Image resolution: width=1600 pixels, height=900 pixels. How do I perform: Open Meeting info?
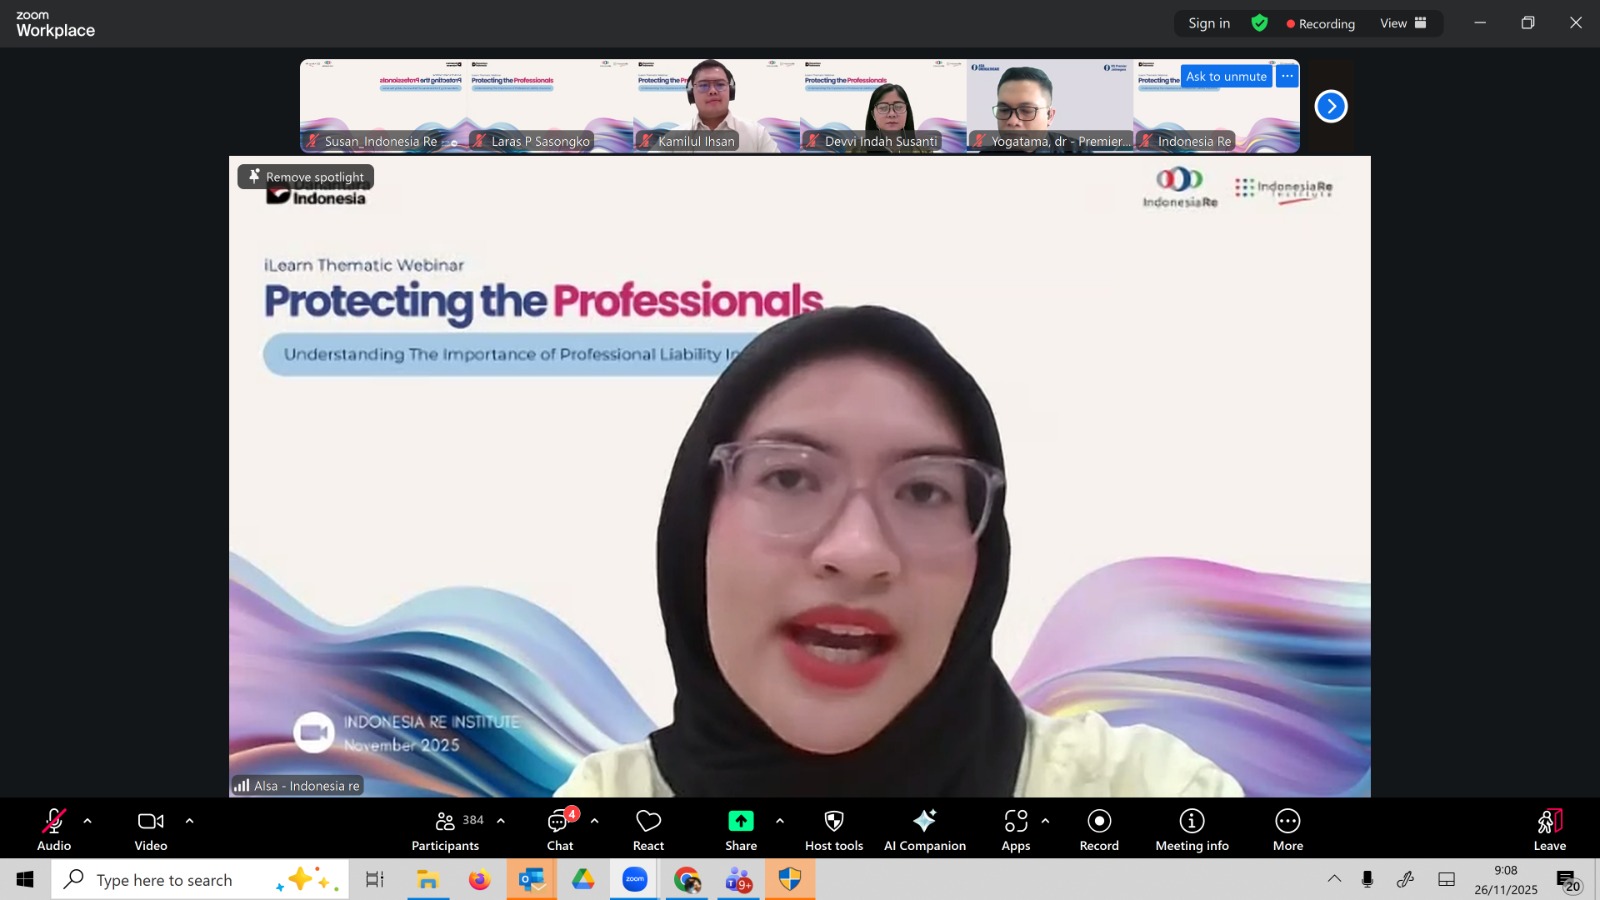[1192, 830]
